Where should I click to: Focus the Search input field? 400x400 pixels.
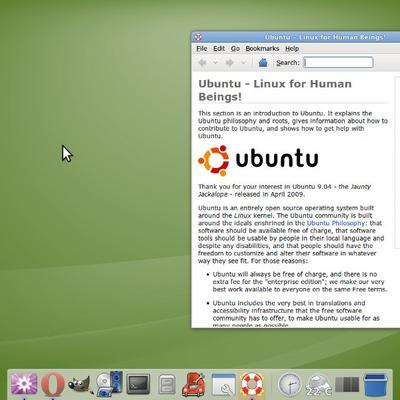coord(338,62)
